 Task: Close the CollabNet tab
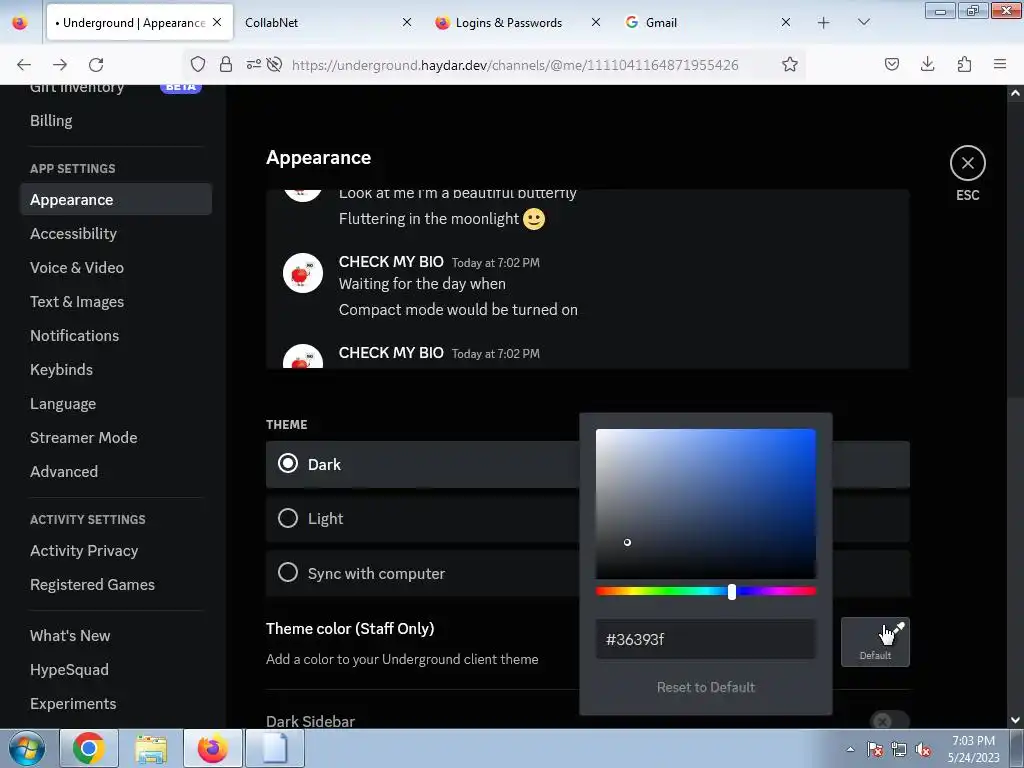point(407,22)
